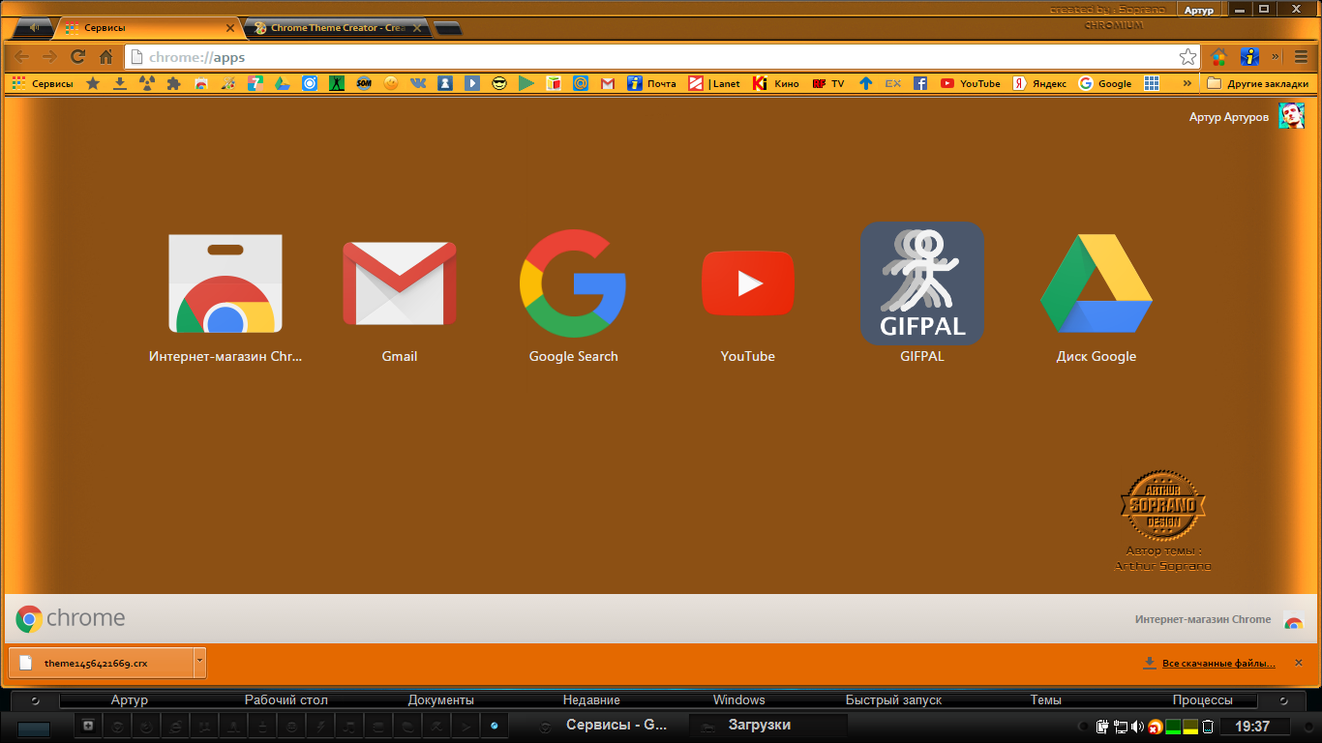
Task: Open the Кино bookmark
Action: (776, 84)
